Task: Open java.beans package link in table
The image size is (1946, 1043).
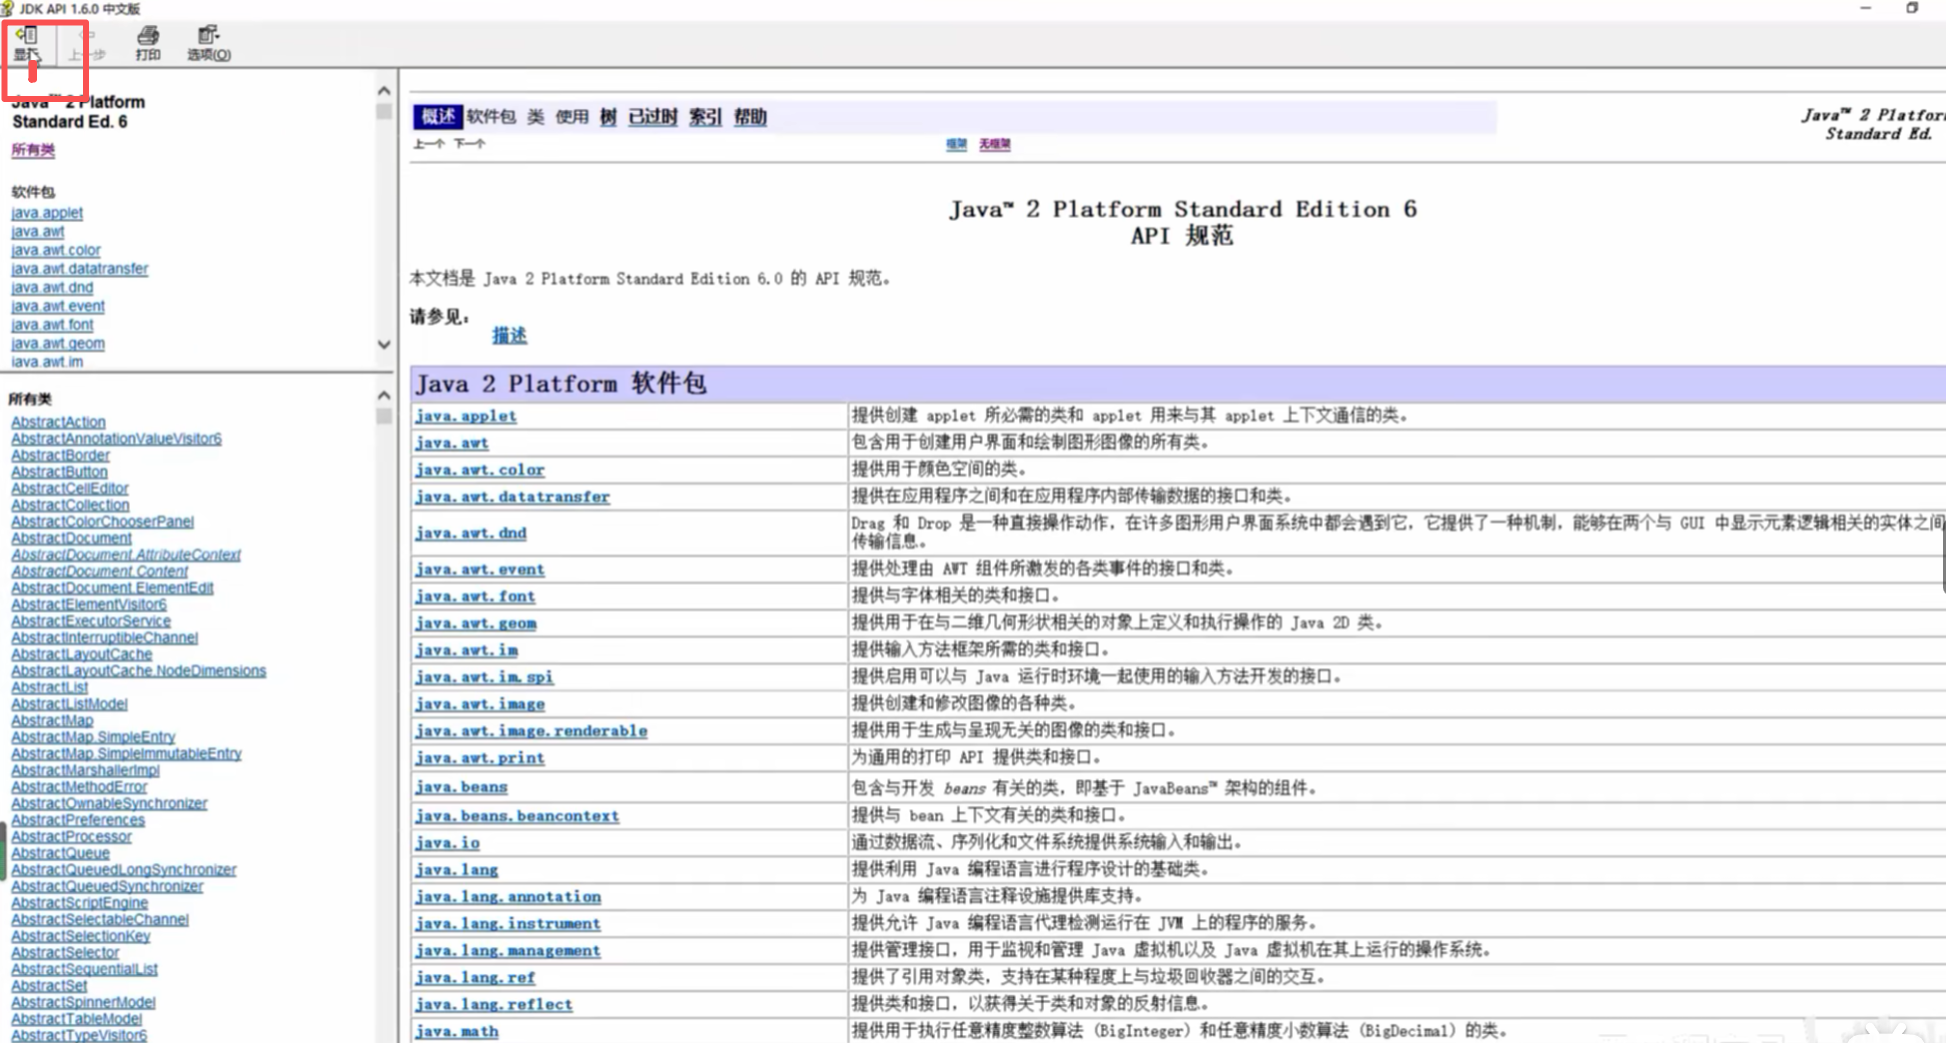Action: (461, 787)
